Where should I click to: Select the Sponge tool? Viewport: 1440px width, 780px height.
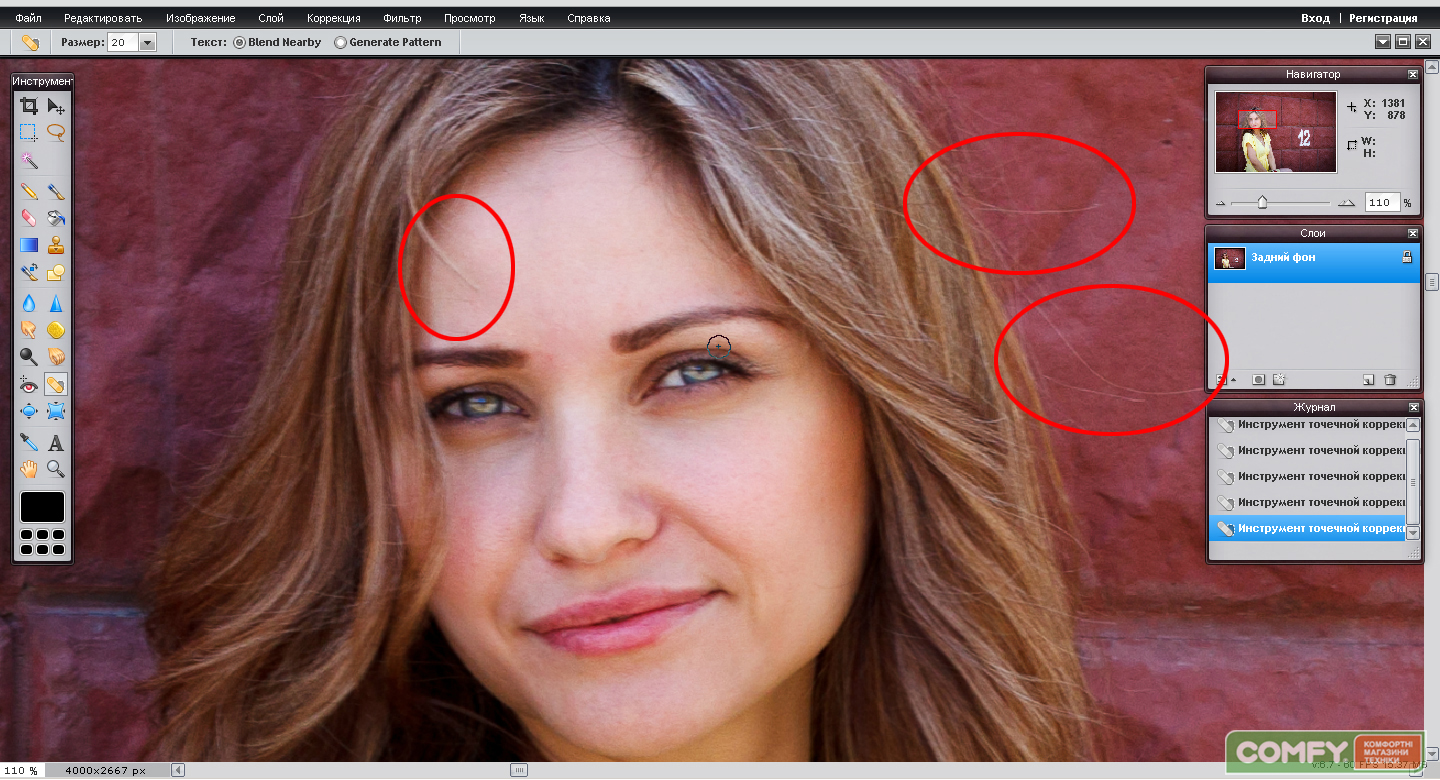tap(56, 329)
